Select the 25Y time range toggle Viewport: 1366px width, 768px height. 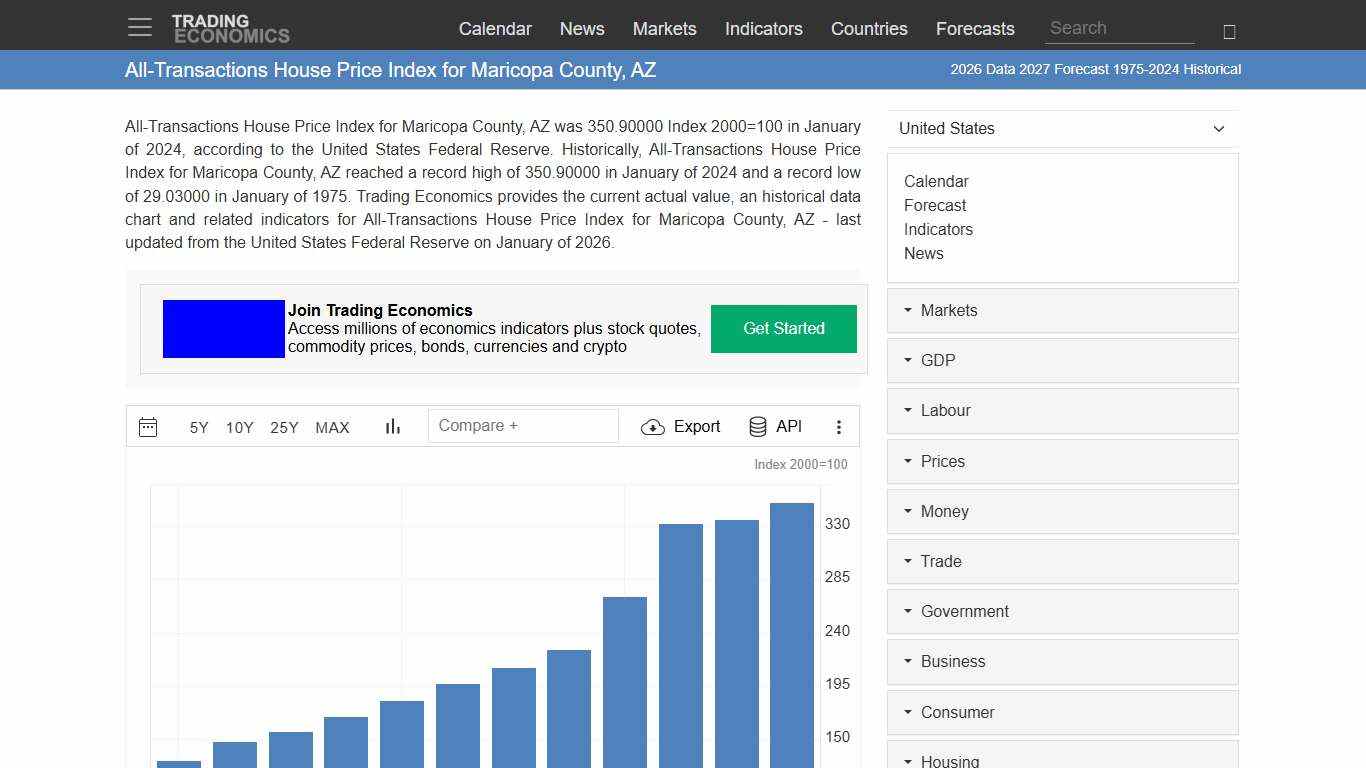click(284, 427)
